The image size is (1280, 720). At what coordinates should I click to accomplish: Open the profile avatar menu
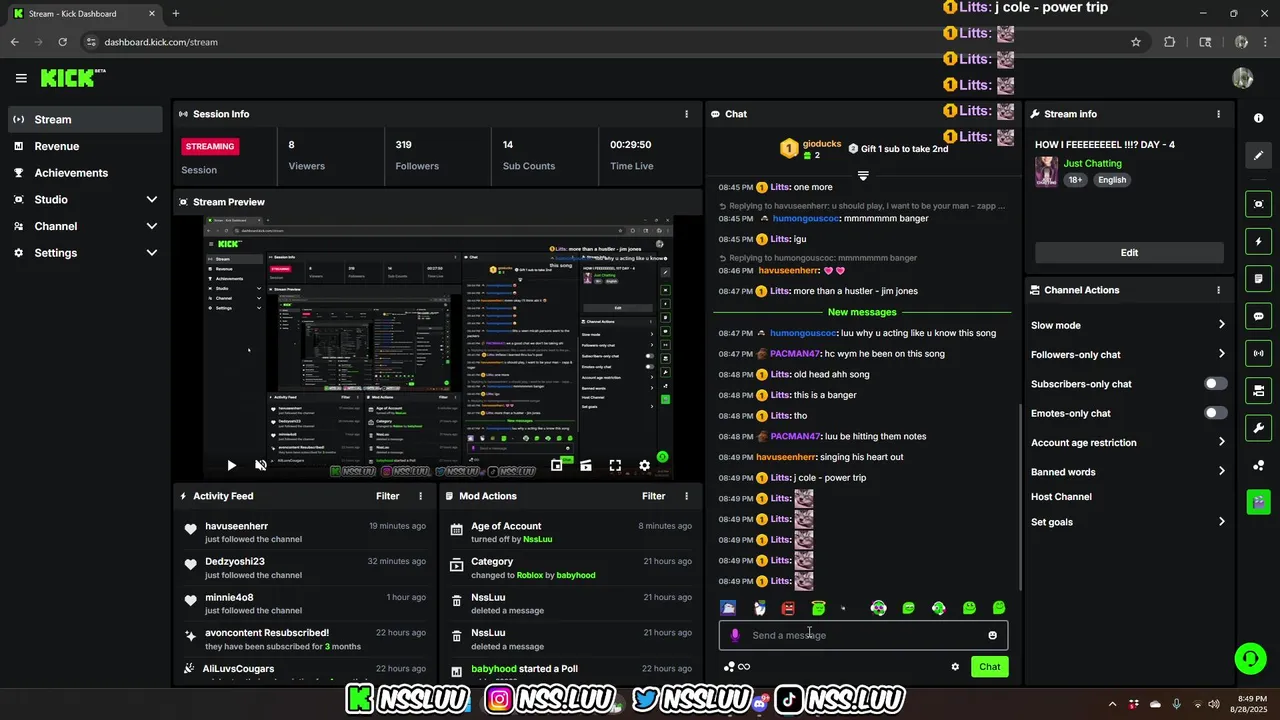point(1243,78)
